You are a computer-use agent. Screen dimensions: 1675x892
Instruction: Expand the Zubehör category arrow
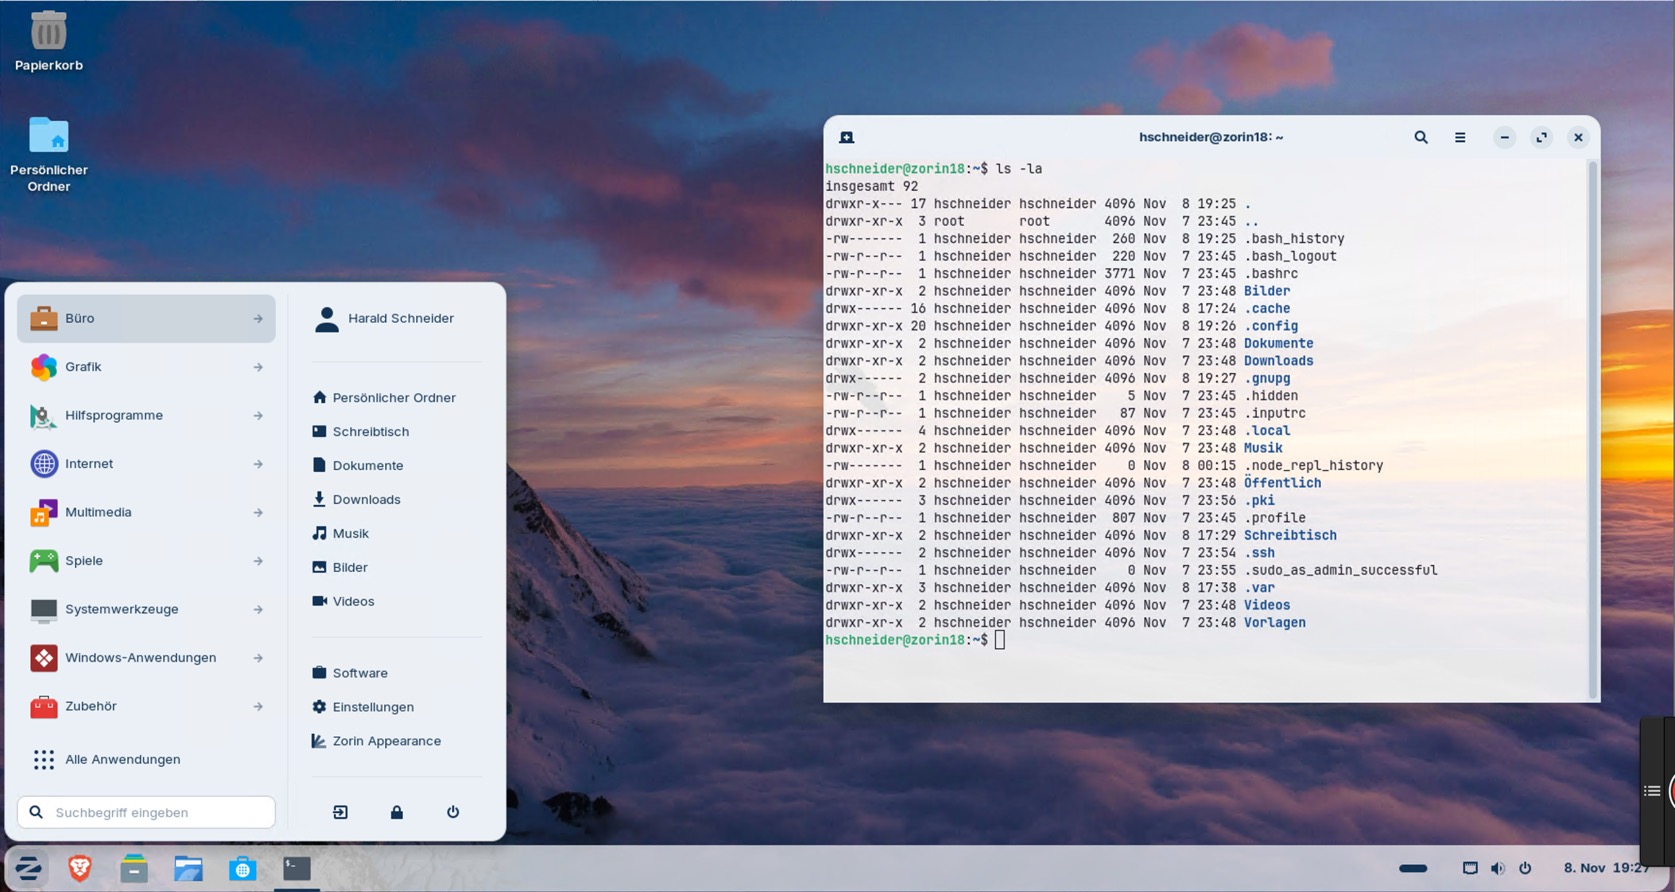[258, 707]
